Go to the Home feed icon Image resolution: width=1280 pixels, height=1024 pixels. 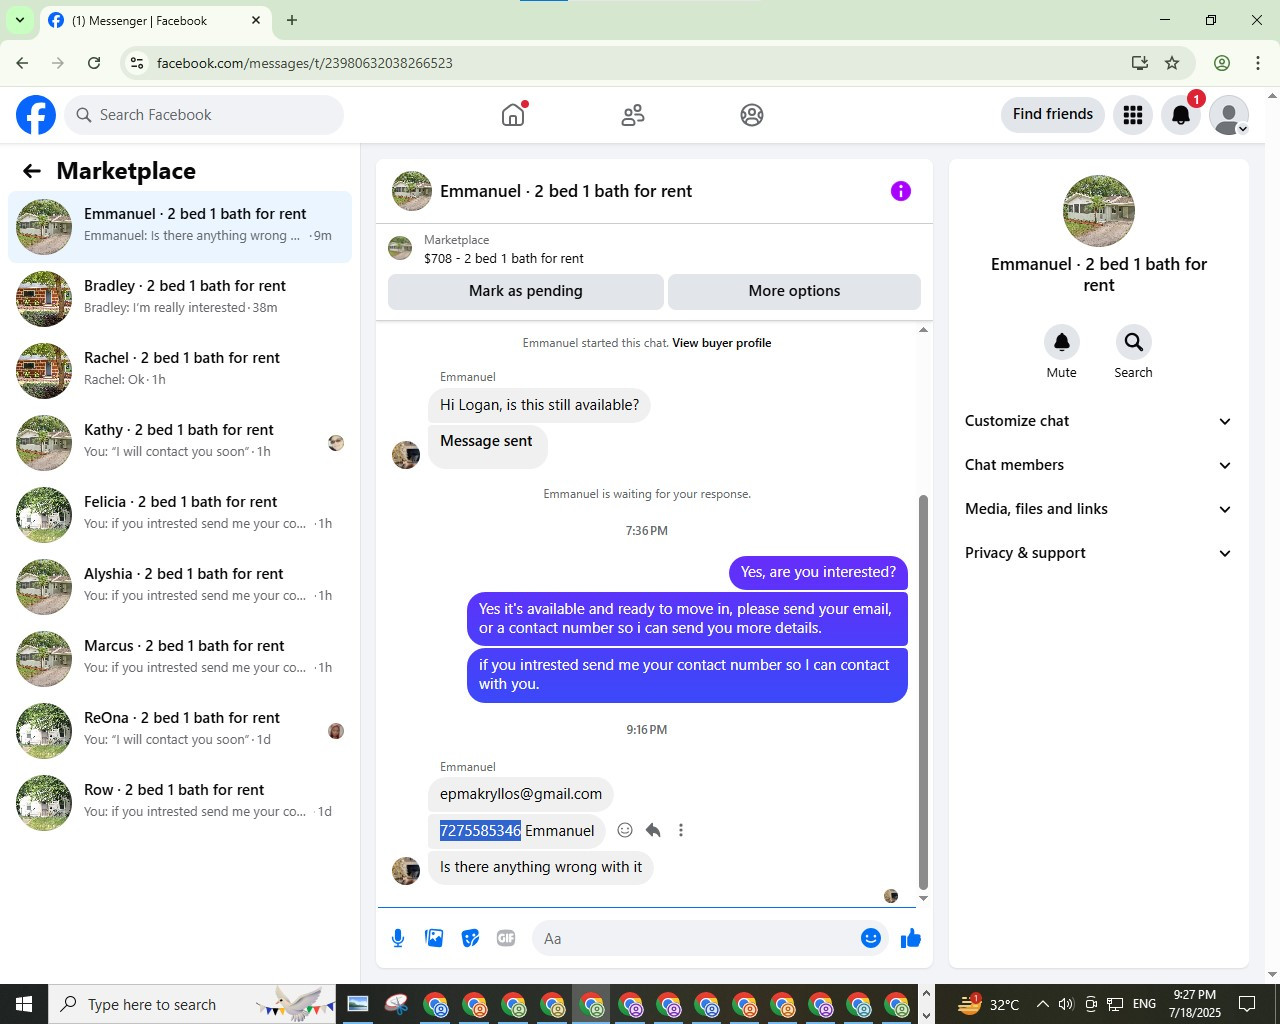point(513,115)
